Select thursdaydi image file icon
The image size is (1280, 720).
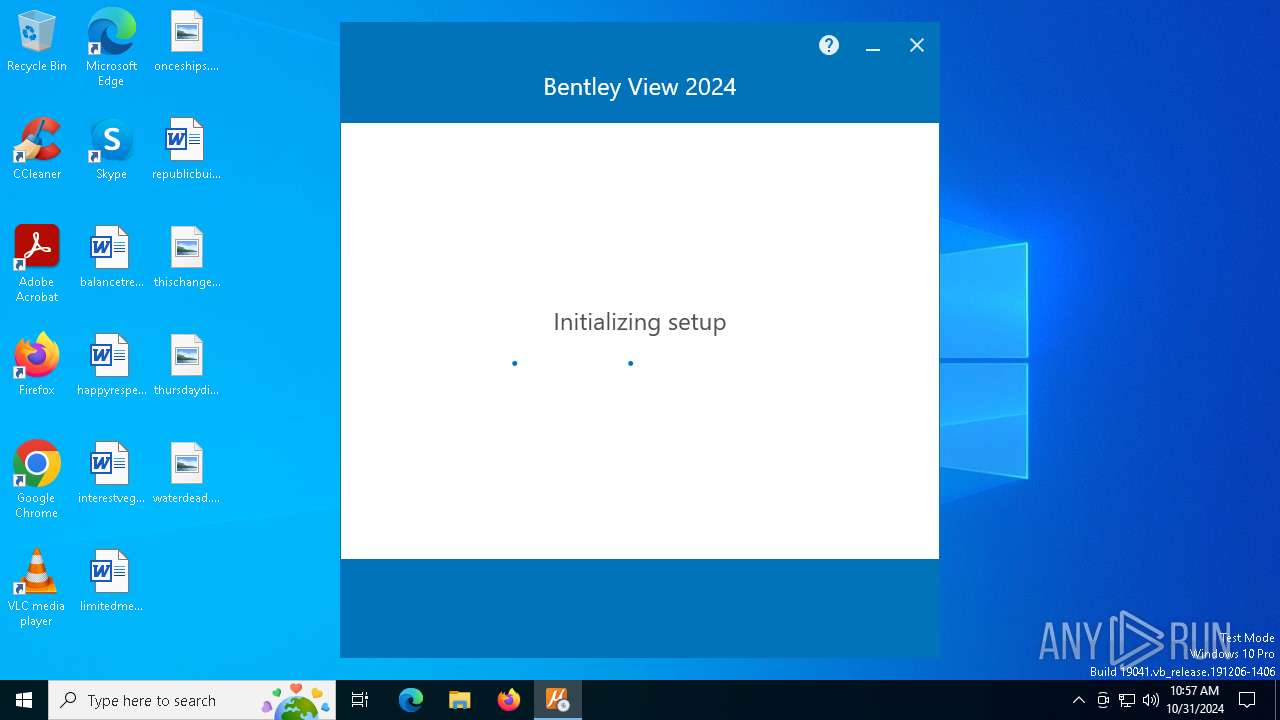186,366
